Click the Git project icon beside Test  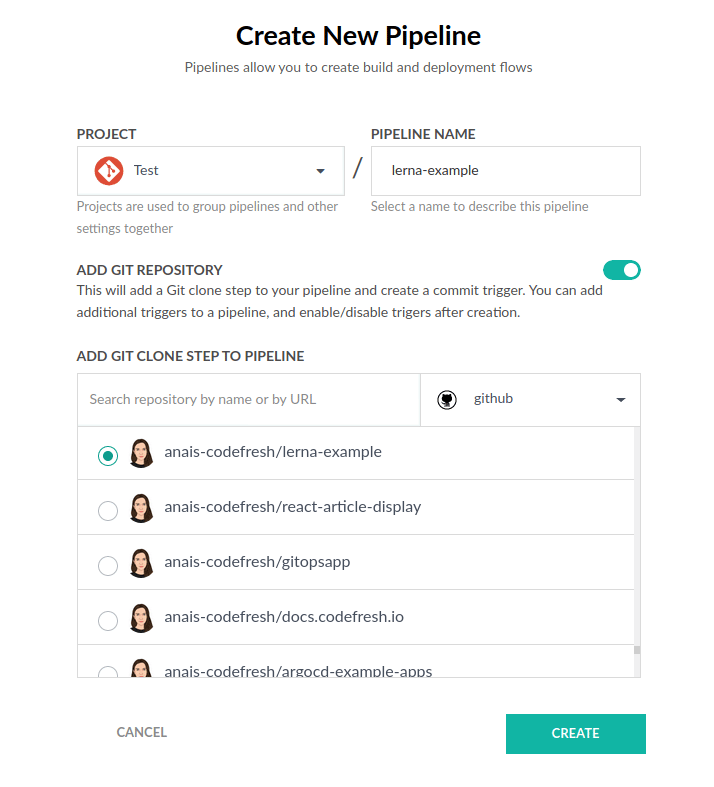point(109,171)
